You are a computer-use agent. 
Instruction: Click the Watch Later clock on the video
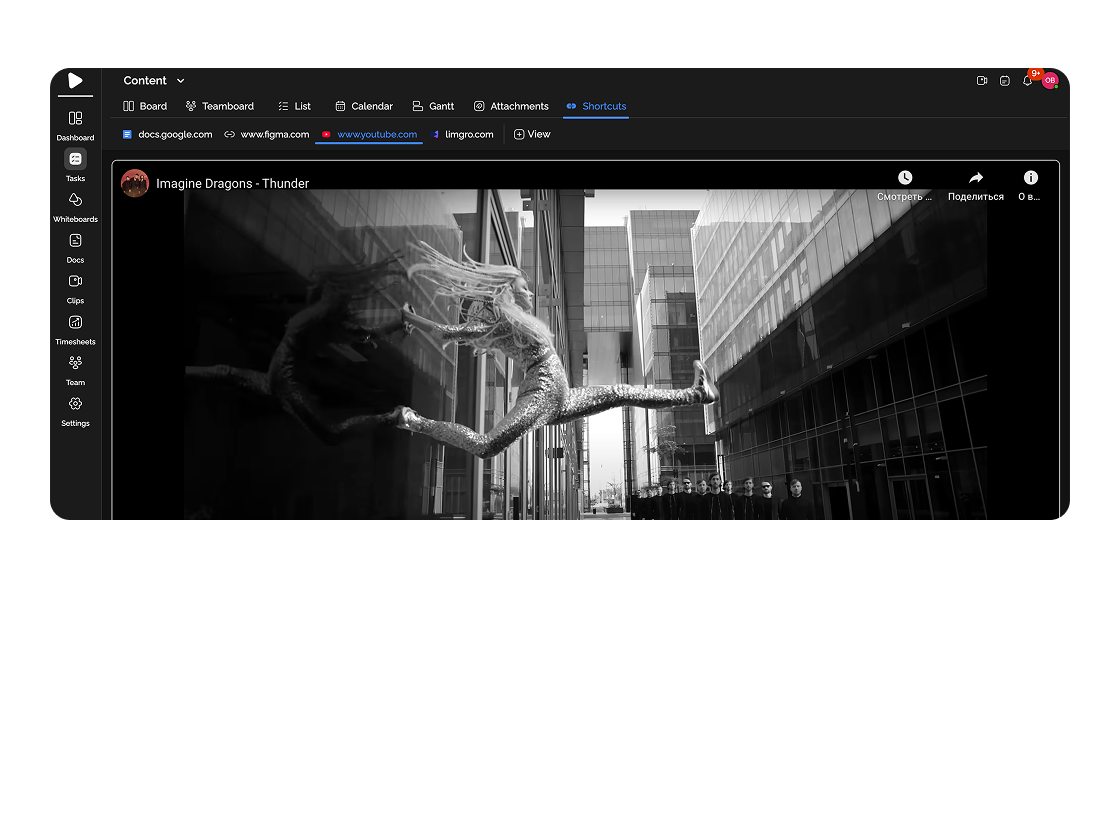click(905, 177)
